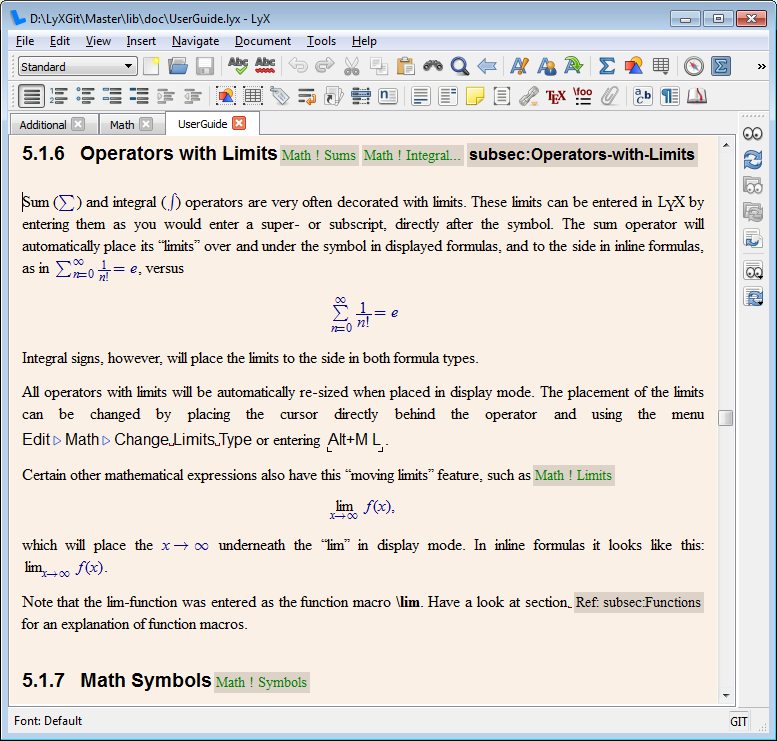777x741 pixels.
Task: Insert TeX code using the TeX icon
Action: [556, 96]
